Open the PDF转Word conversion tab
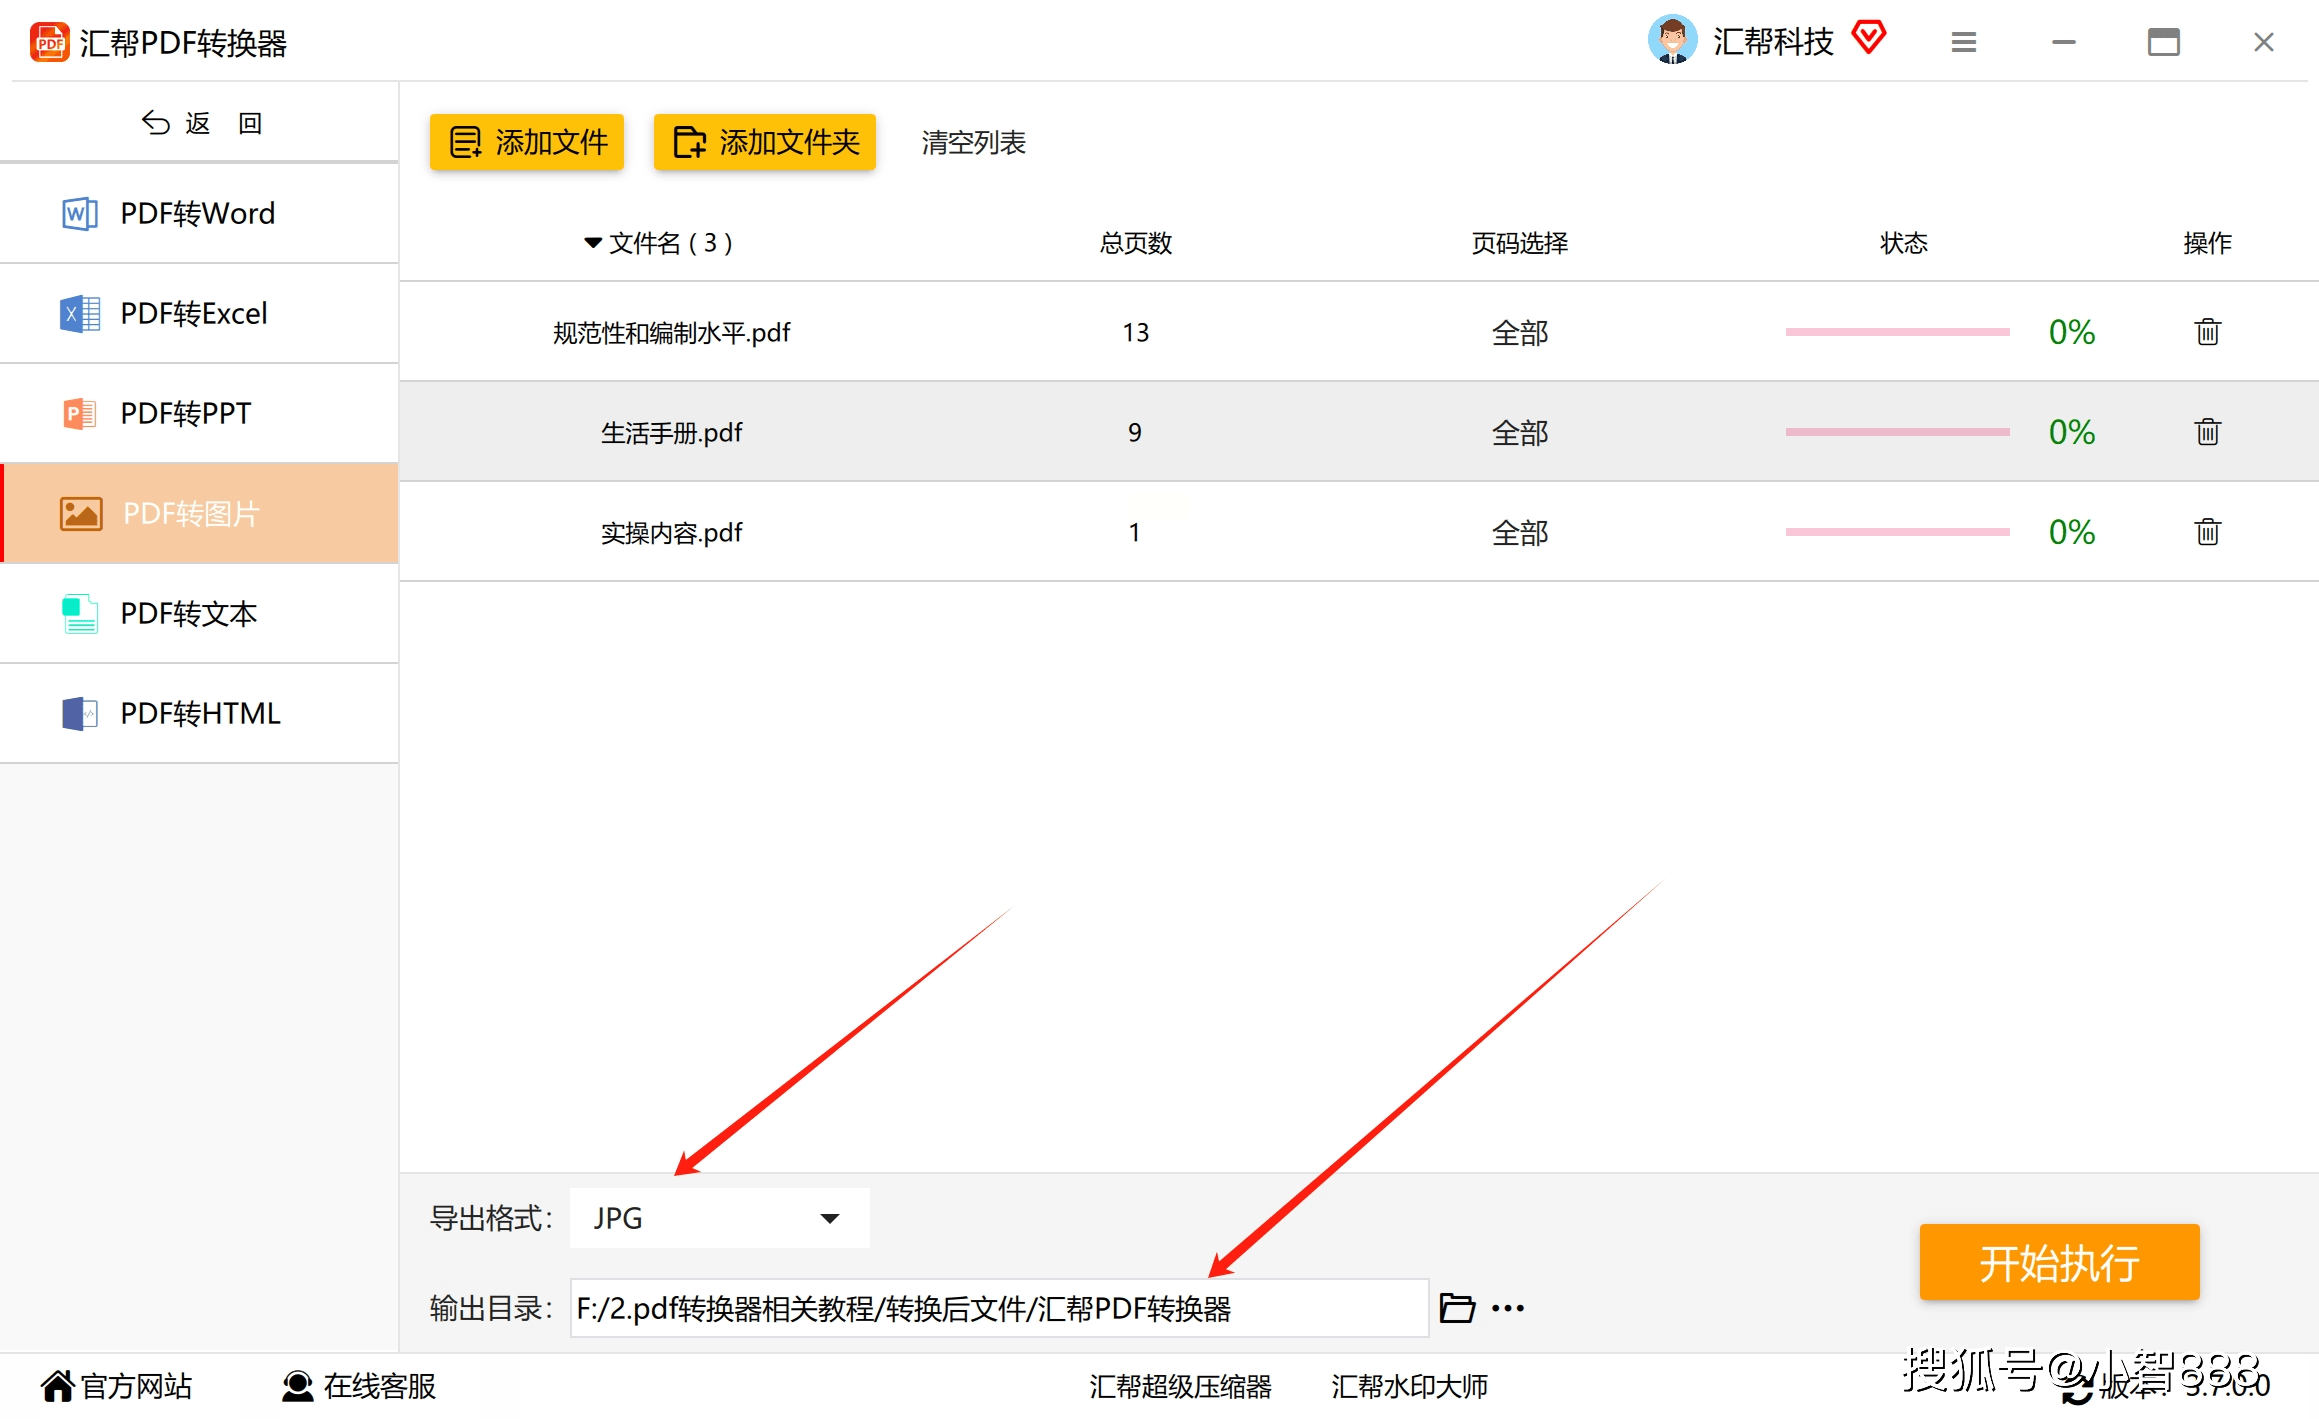The image size is (2319, 1419). (x=199, y=213)
